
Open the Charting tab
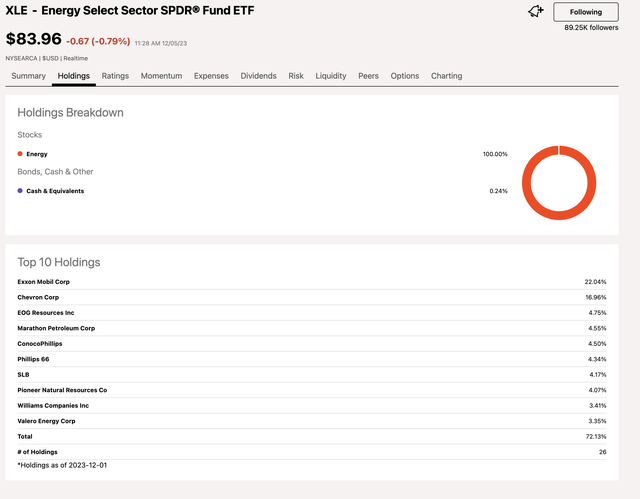pos(447,76)
